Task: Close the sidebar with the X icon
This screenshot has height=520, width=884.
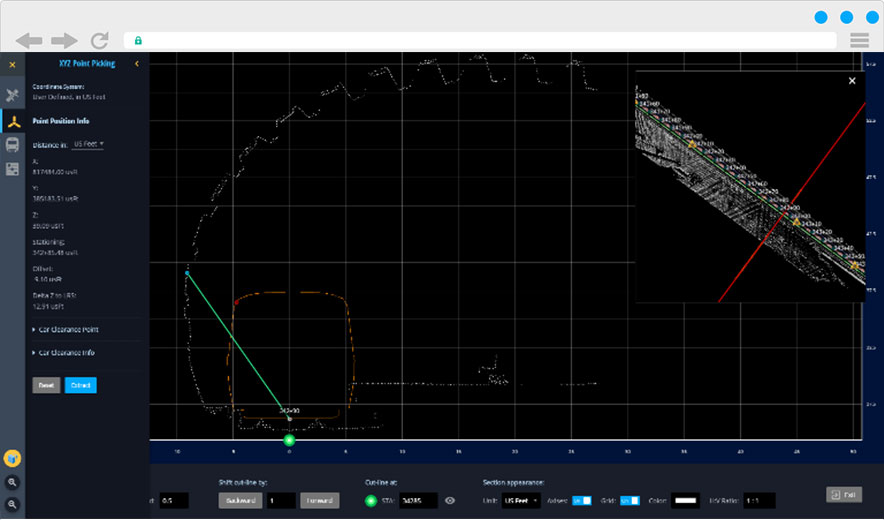Action: click(x=12, y=64)
